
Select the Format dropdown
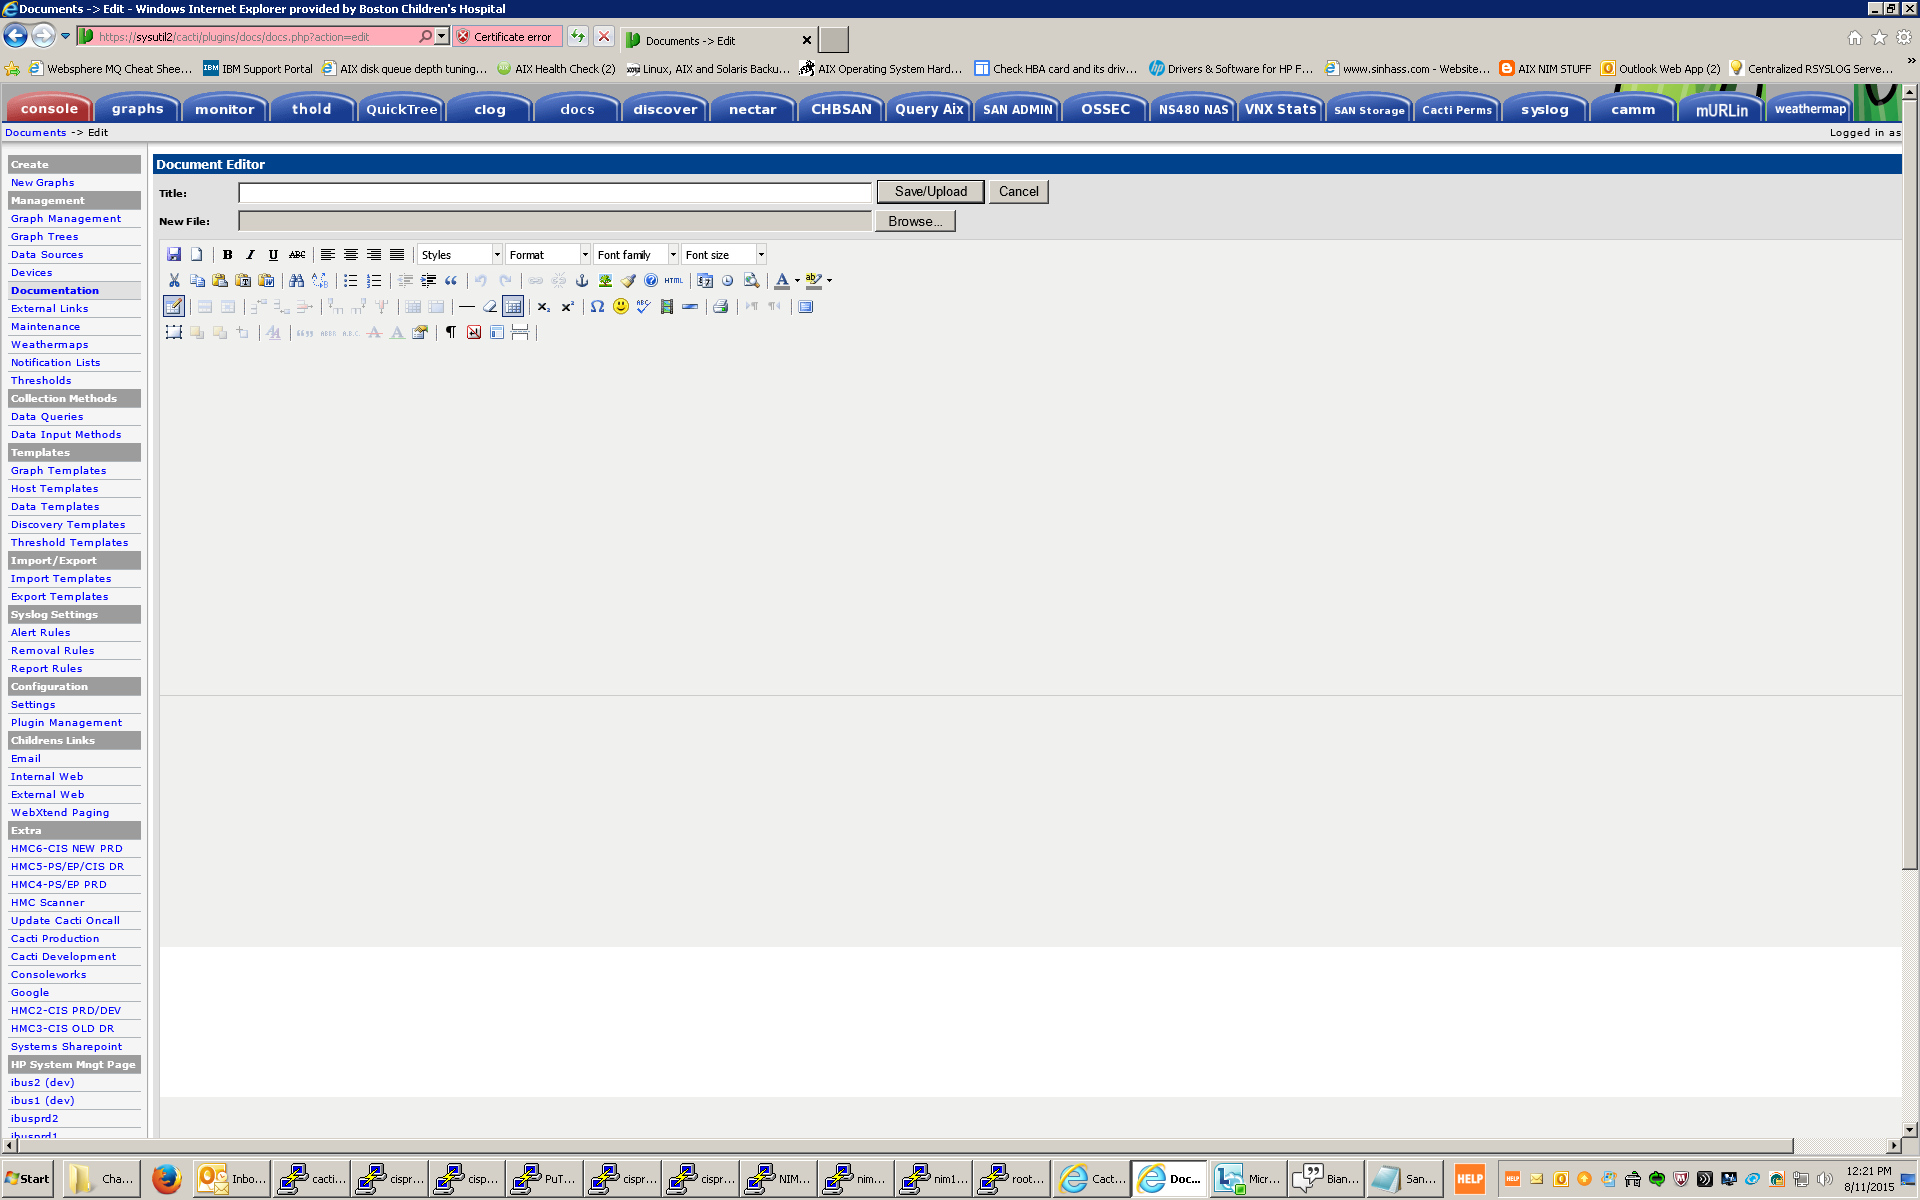(546, 253)
